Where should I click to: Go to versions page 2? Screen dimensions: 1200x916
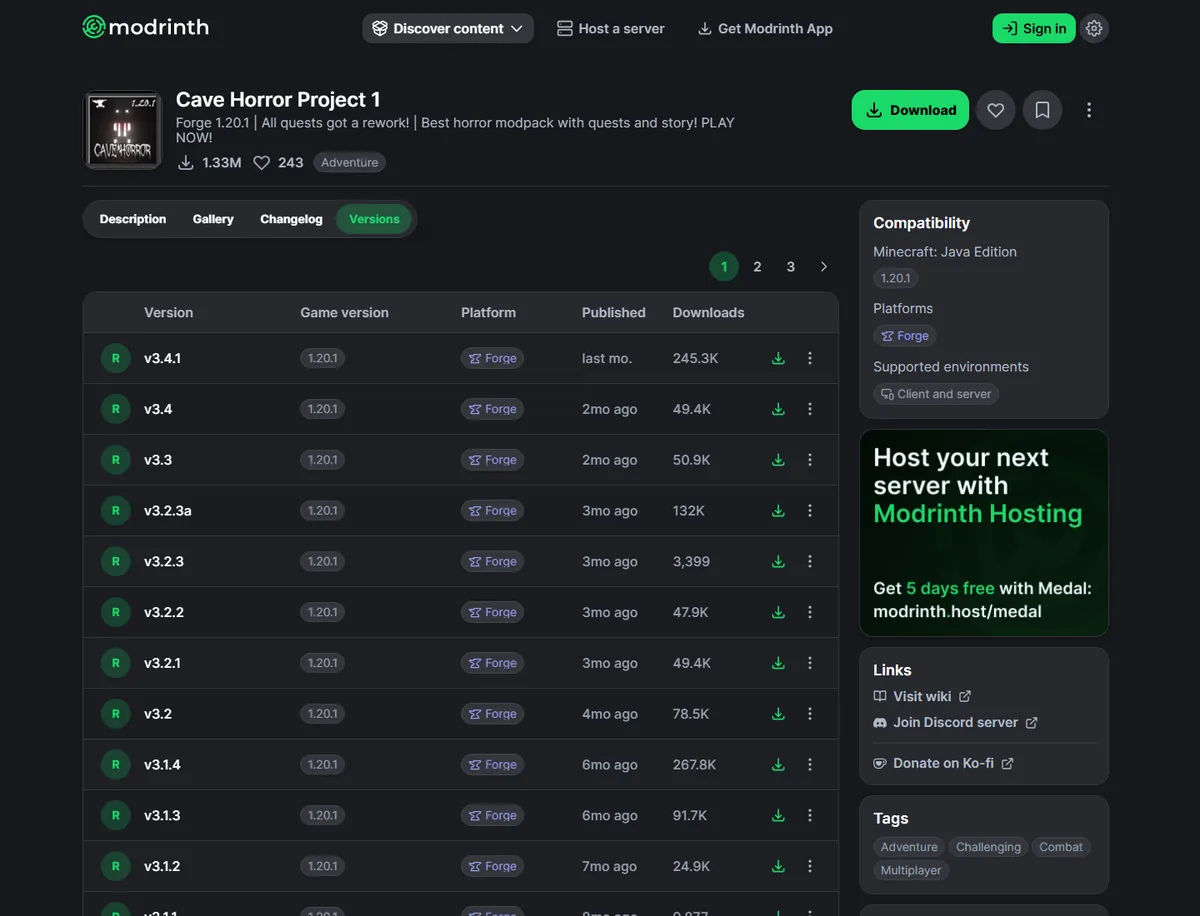coord(757,266)
